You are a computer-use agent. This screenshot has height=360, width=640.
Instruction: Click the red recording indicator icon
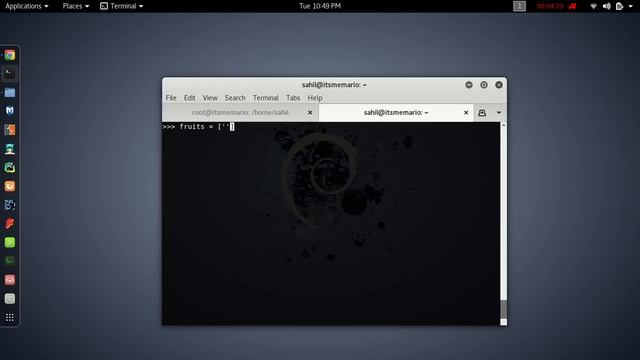pyautogui.click(x=573, y=6)
